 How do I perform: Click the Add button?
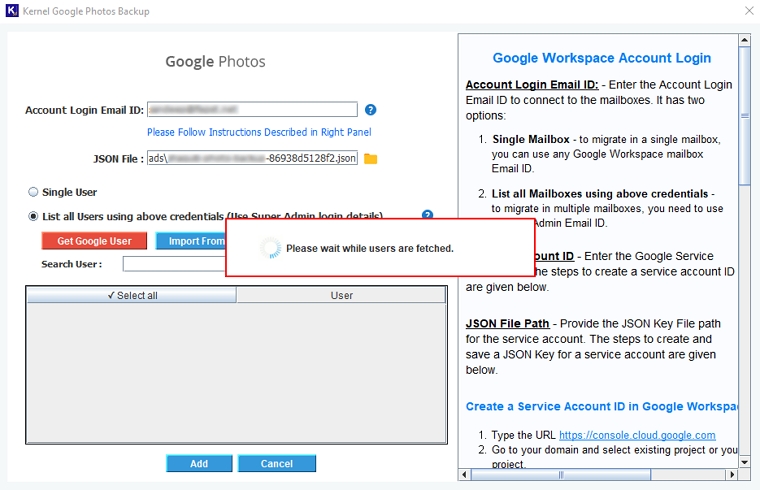pos(199,463)
